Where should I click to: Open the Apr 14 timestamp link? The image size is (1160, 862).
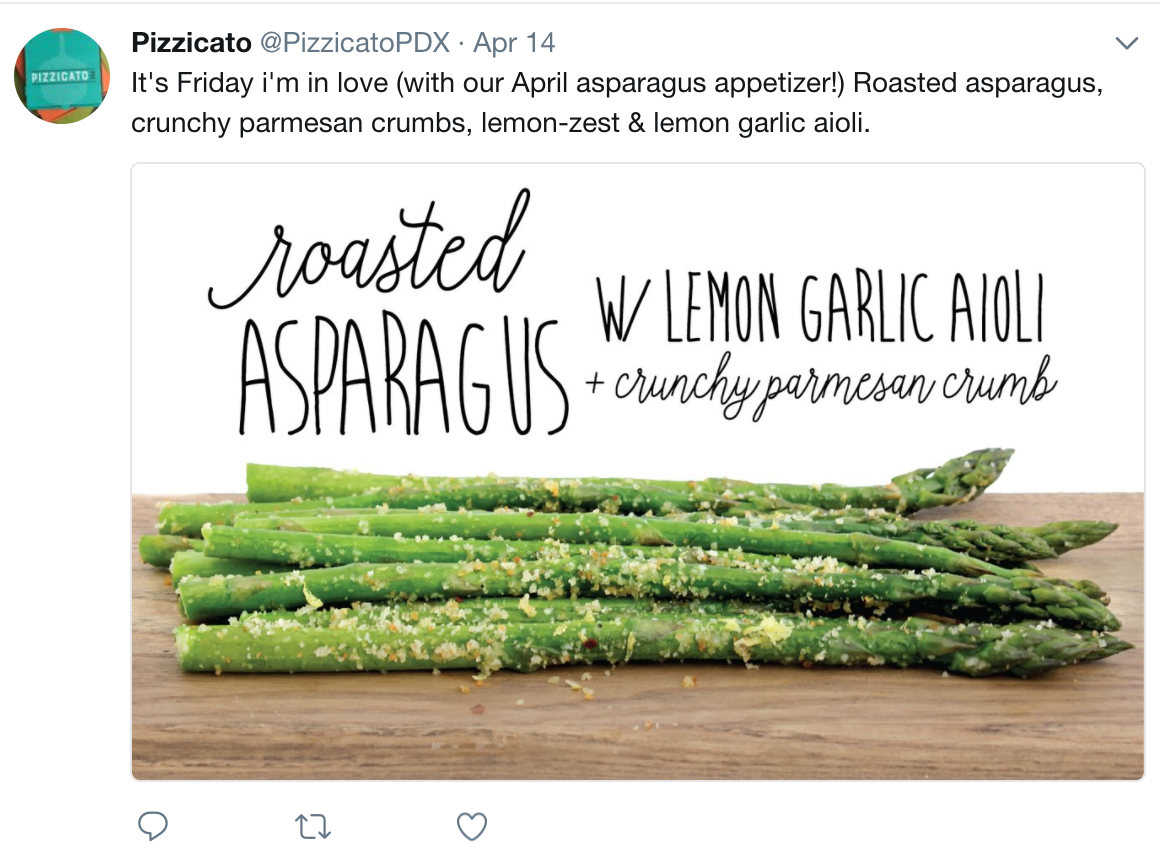click(x=514, y=43)
